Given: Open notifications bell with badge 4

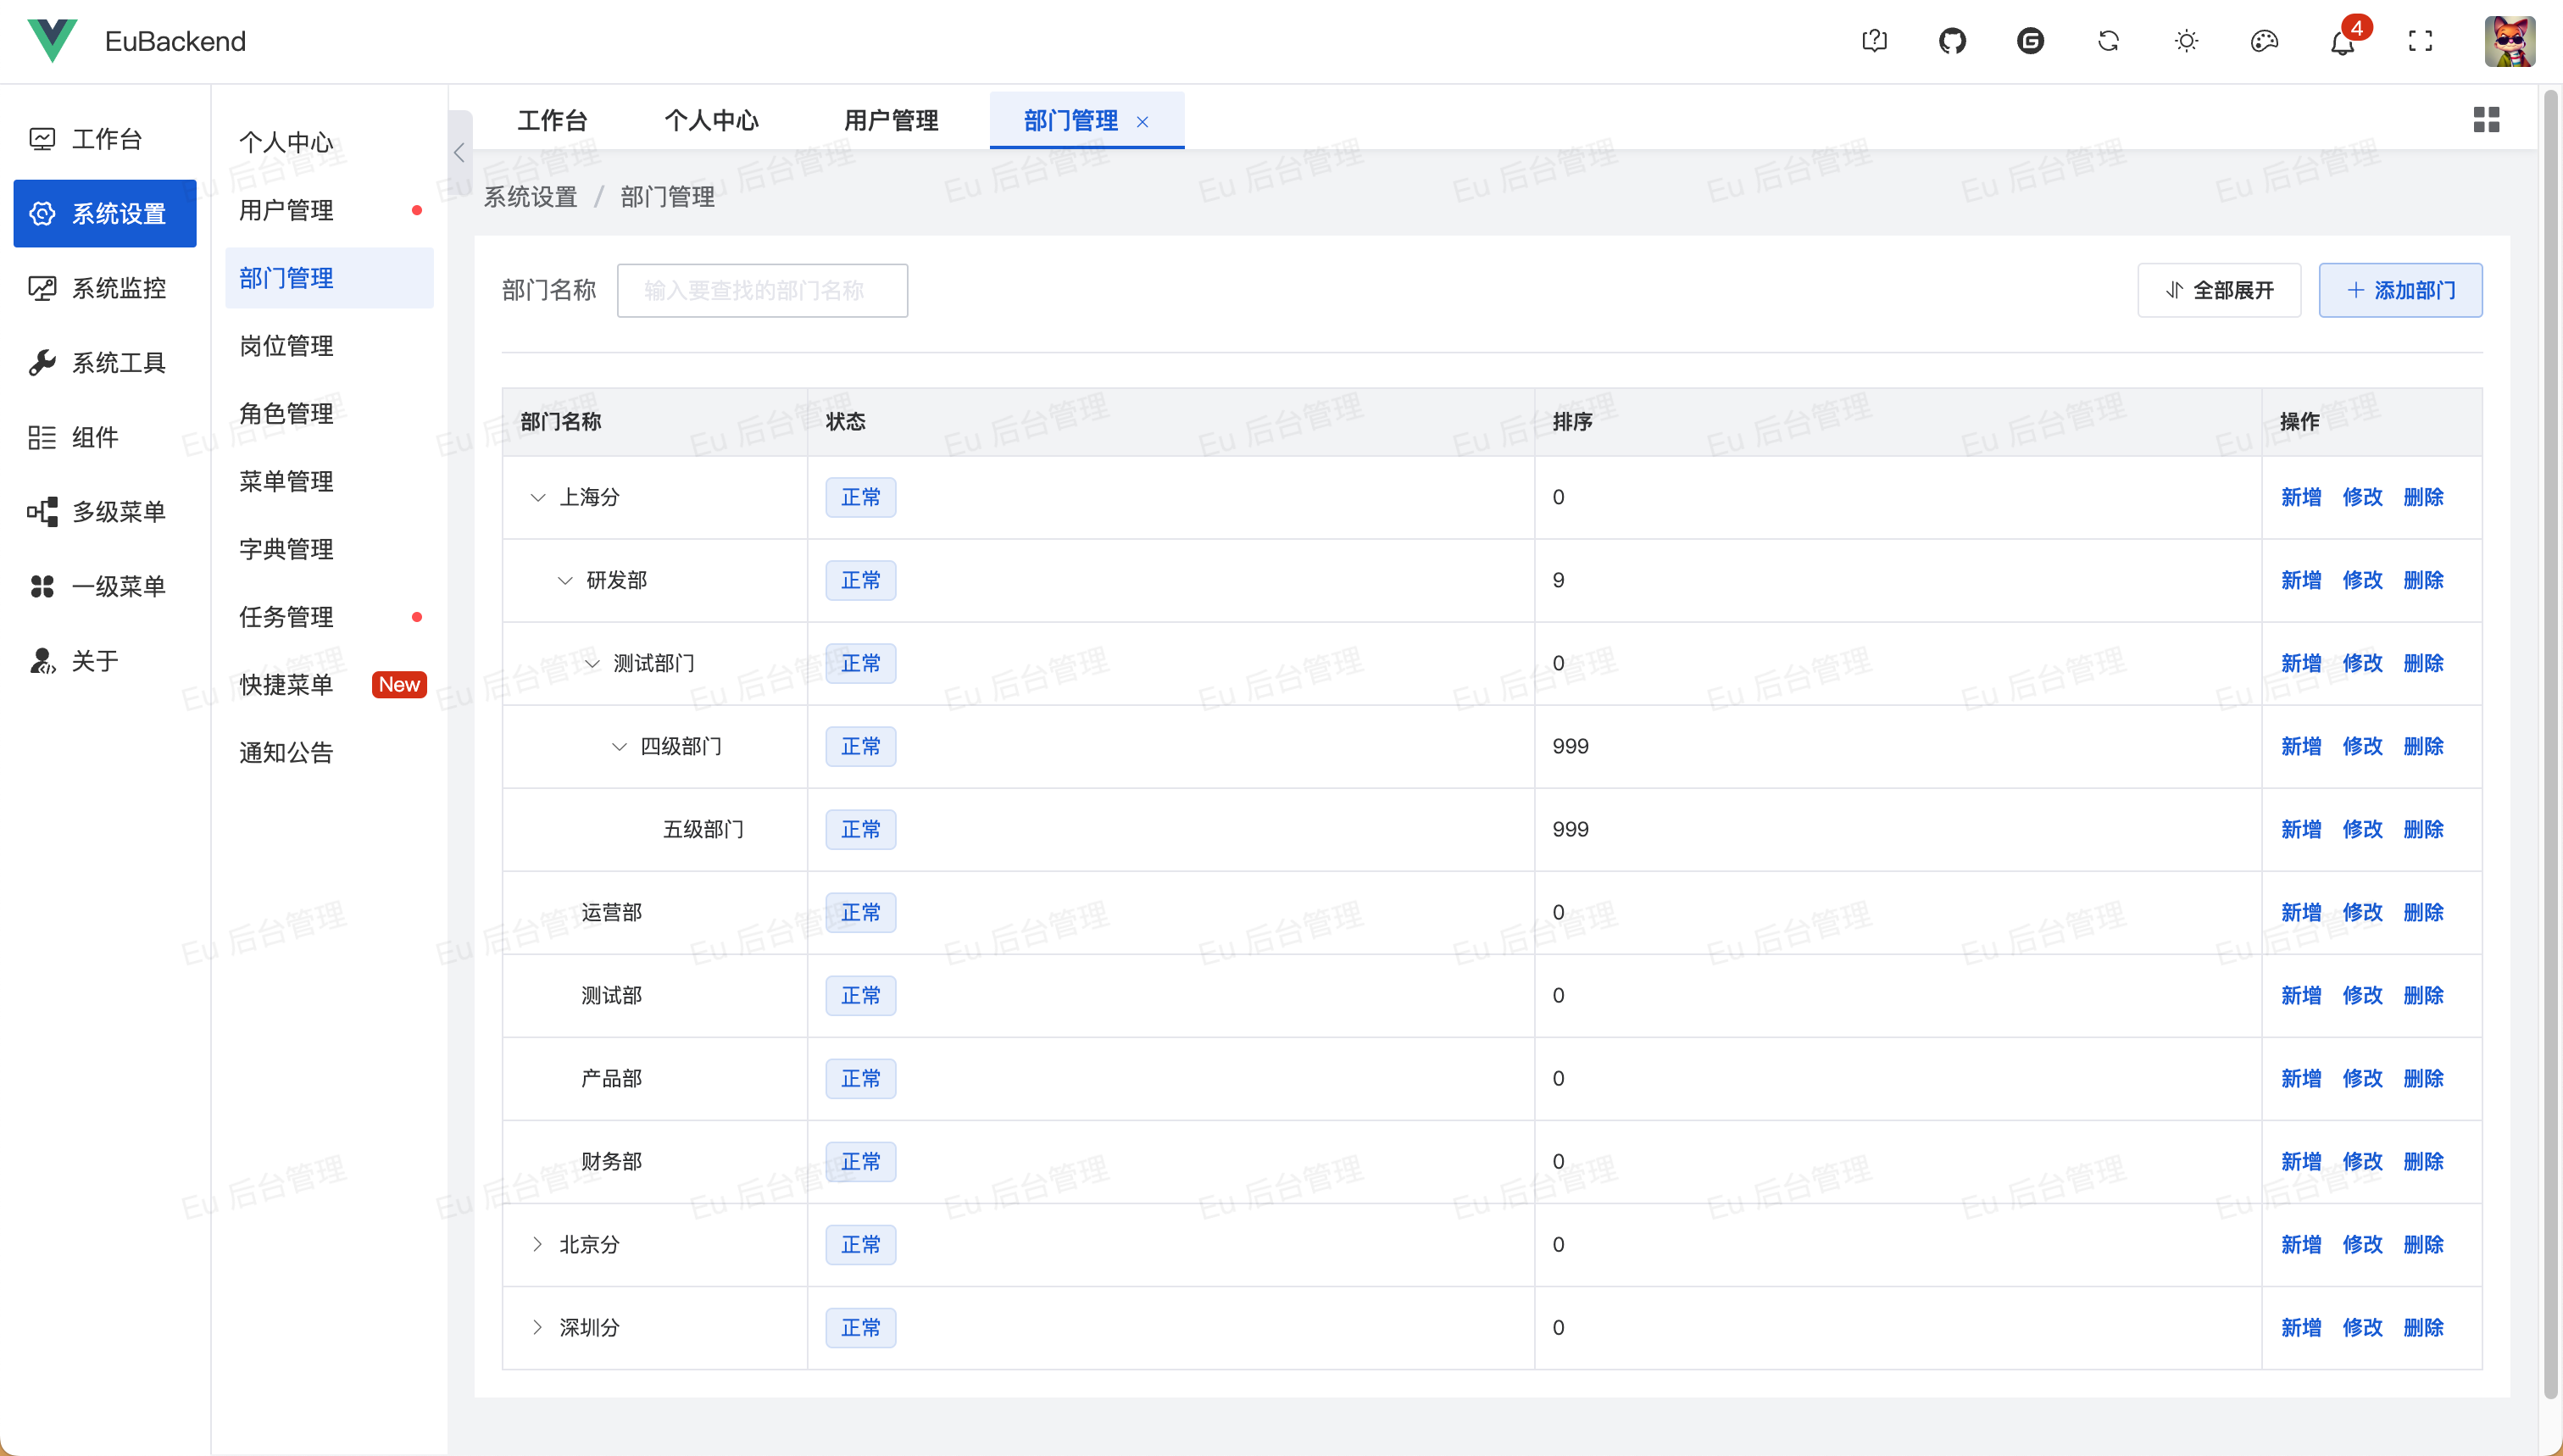Looking at the screenshot, I should [x=2342, y=41].
